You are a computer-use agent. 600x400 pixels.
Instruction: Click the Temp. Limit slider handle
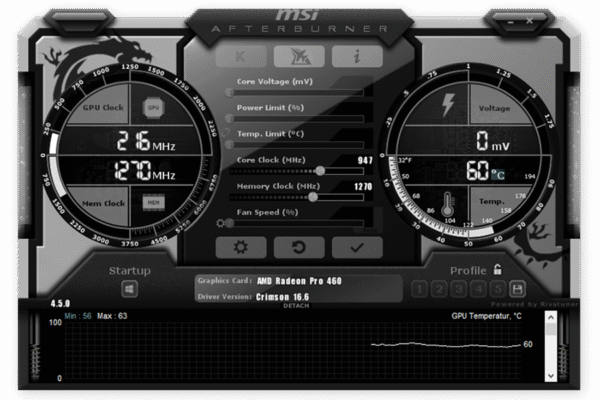click(230, 144)
